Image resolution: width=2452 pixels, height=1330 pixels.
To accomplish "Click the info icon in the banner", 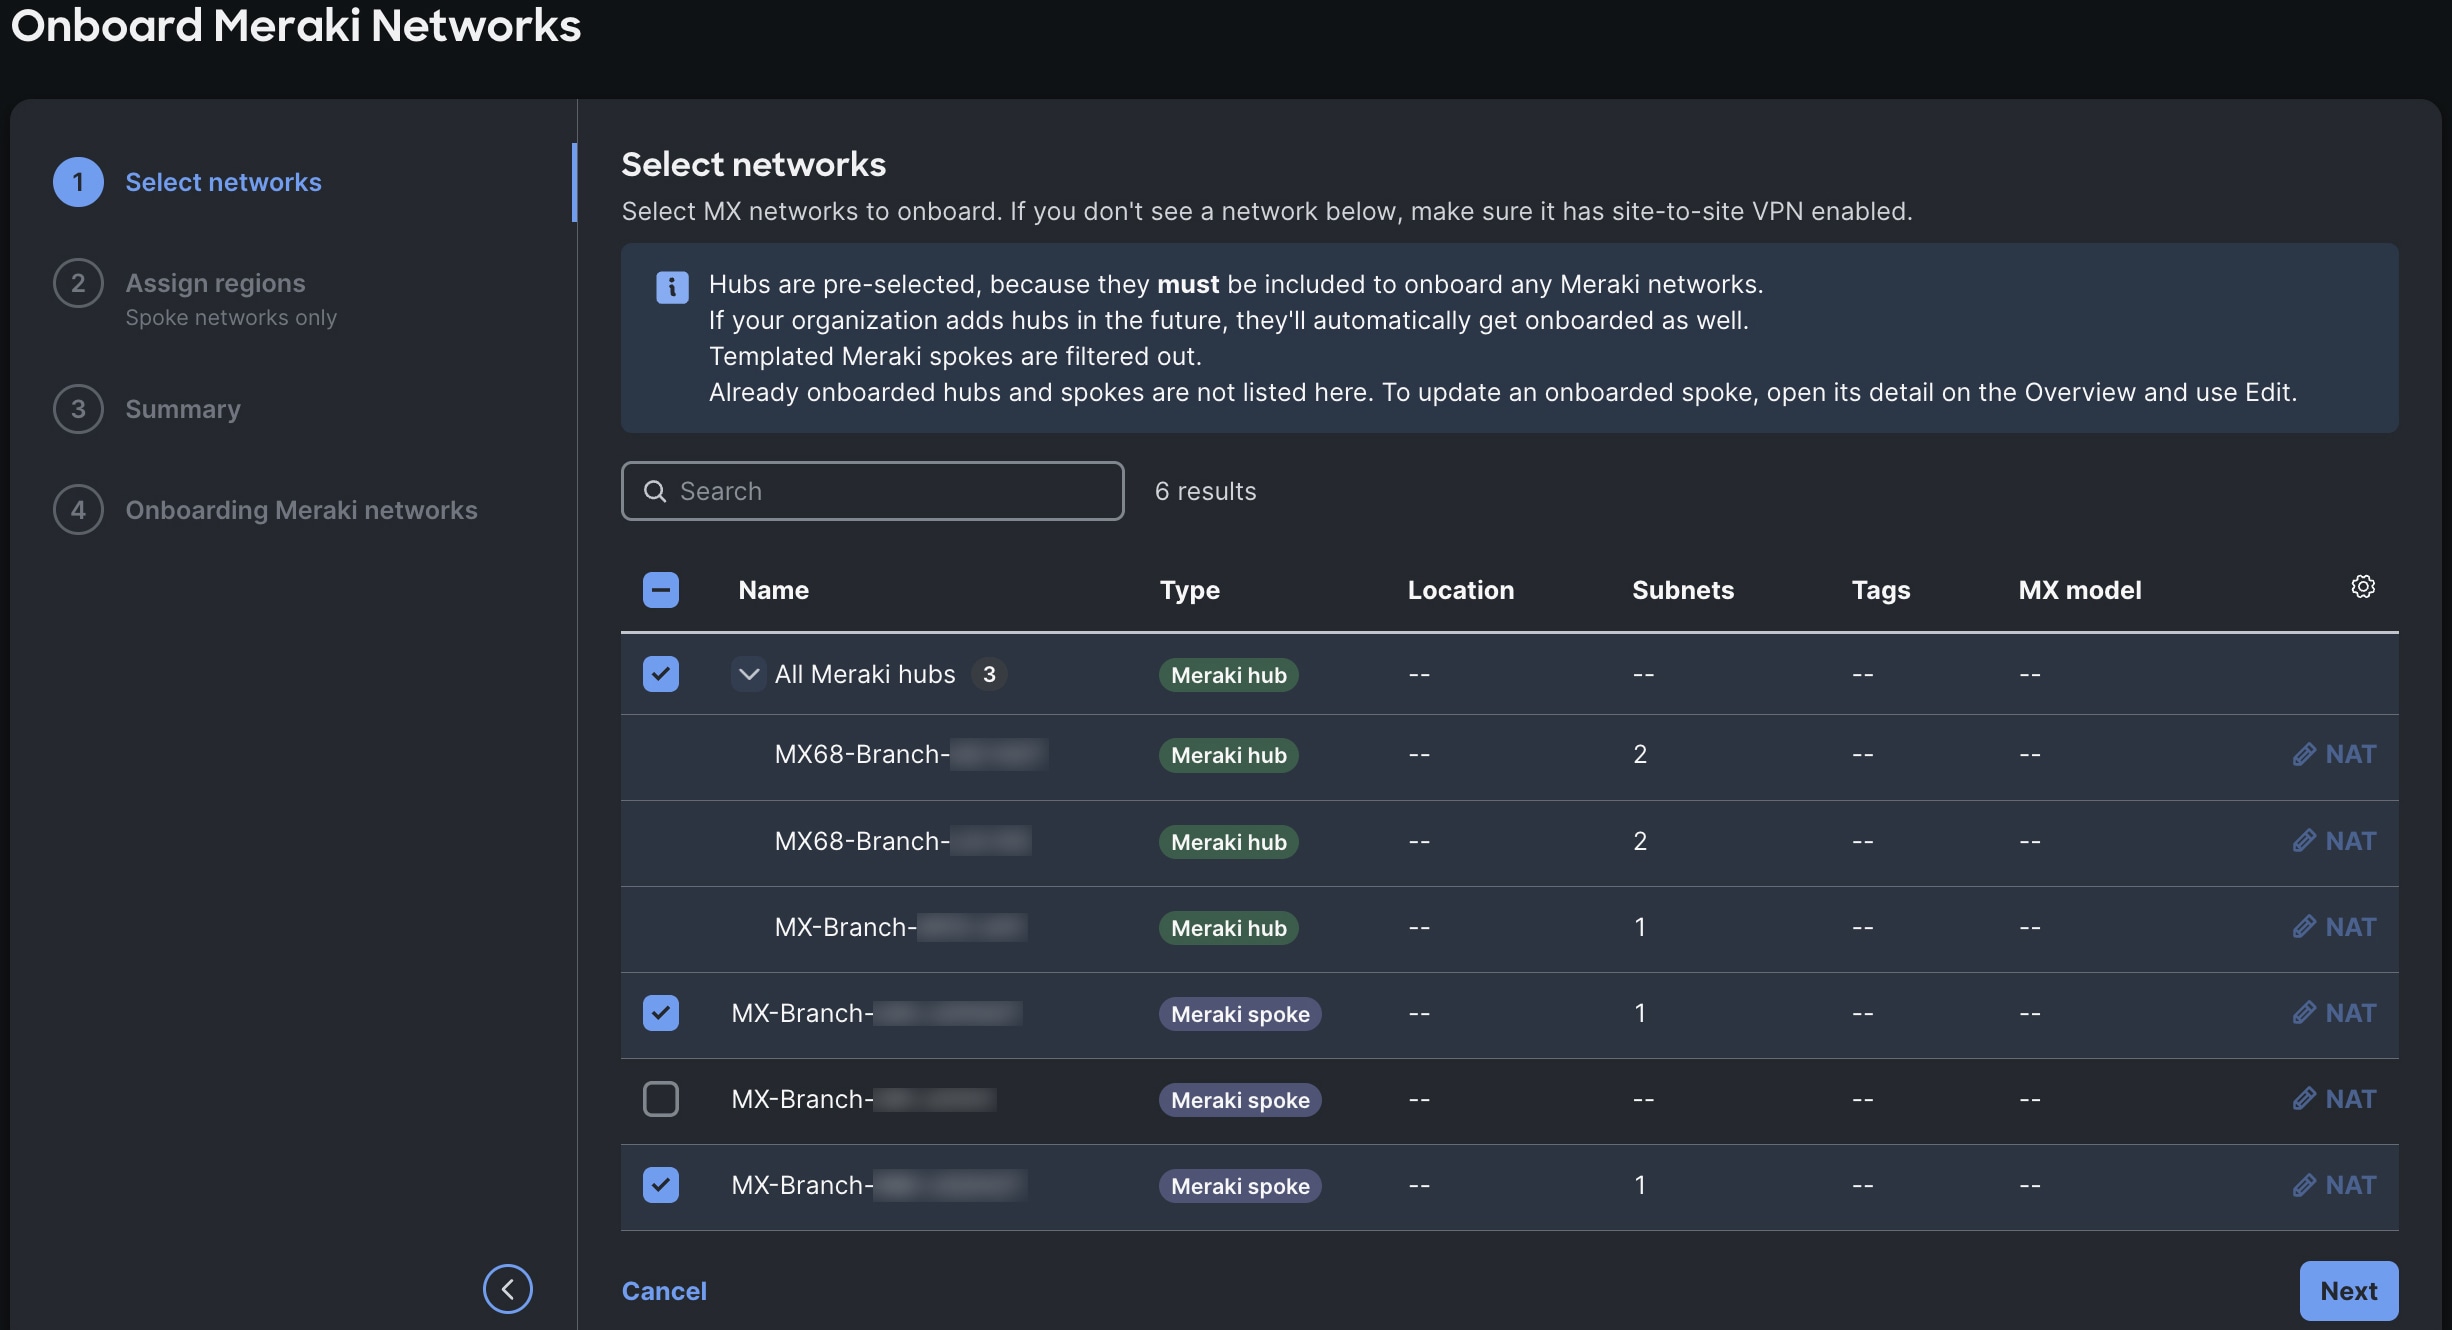I will pos(672,287).
